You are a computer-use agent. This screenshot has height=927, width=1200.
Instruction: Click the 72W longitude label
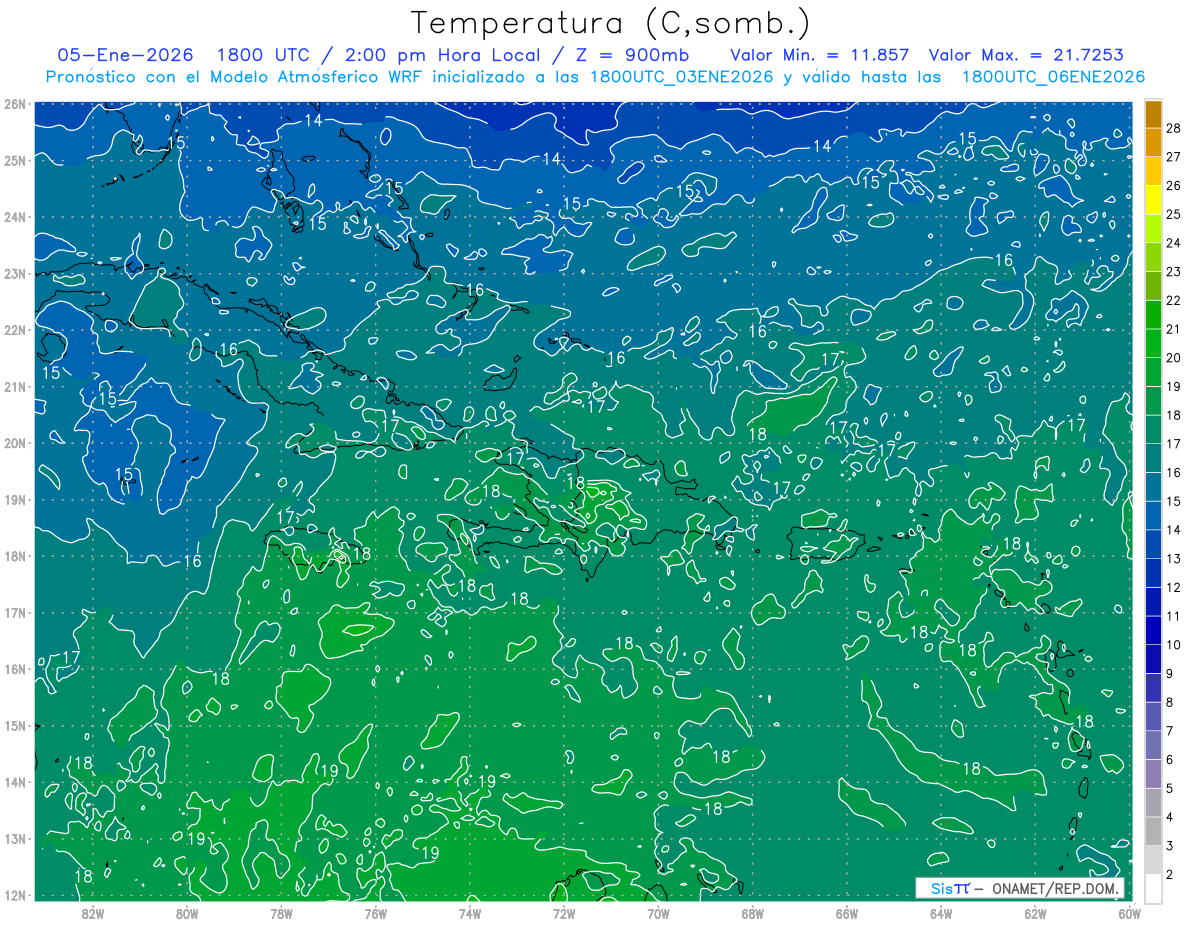(564, 912)
